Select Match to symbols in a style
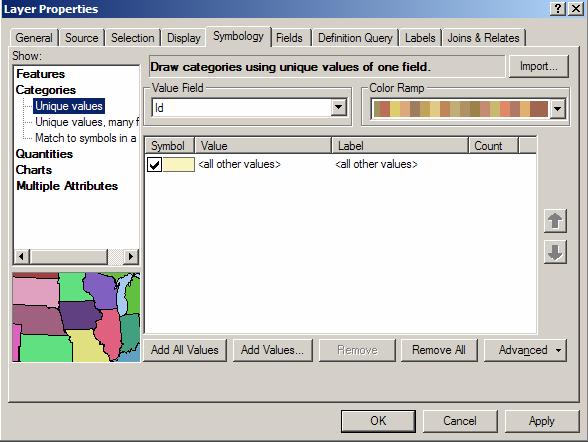Image resolution: width=588 pixels, height=442 pixels. pyautogui.click(x=86, y=138)
